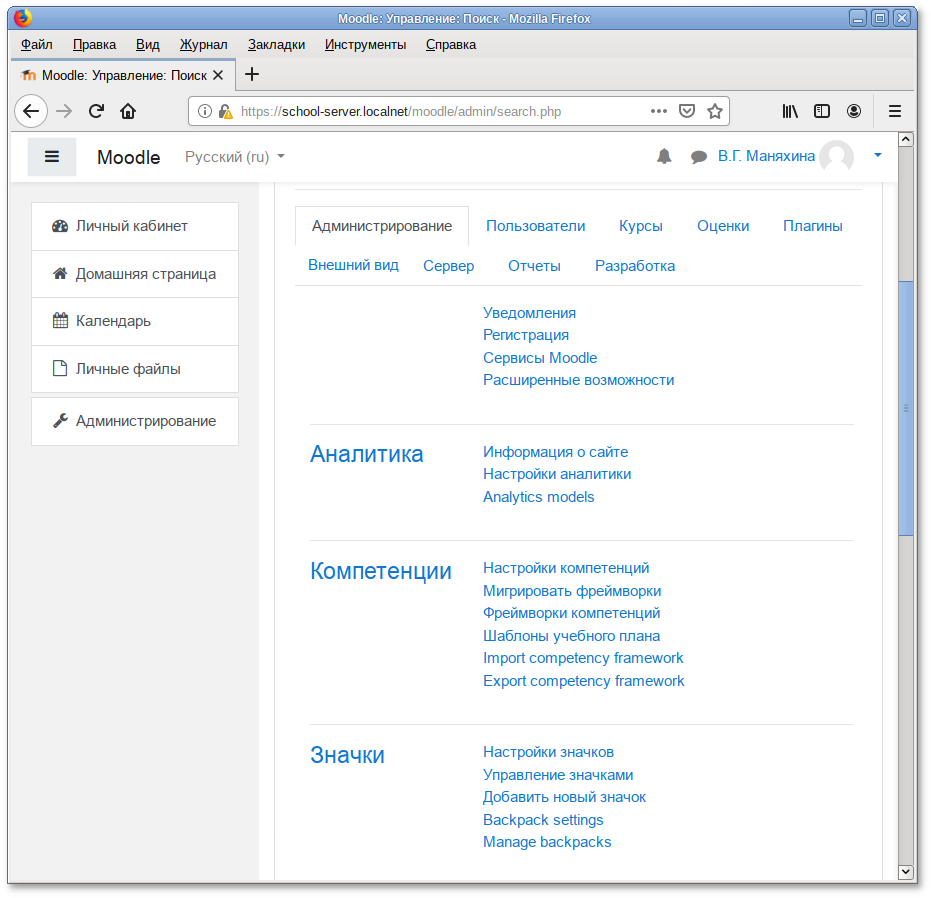Click the browser Back arrow button

31,111
